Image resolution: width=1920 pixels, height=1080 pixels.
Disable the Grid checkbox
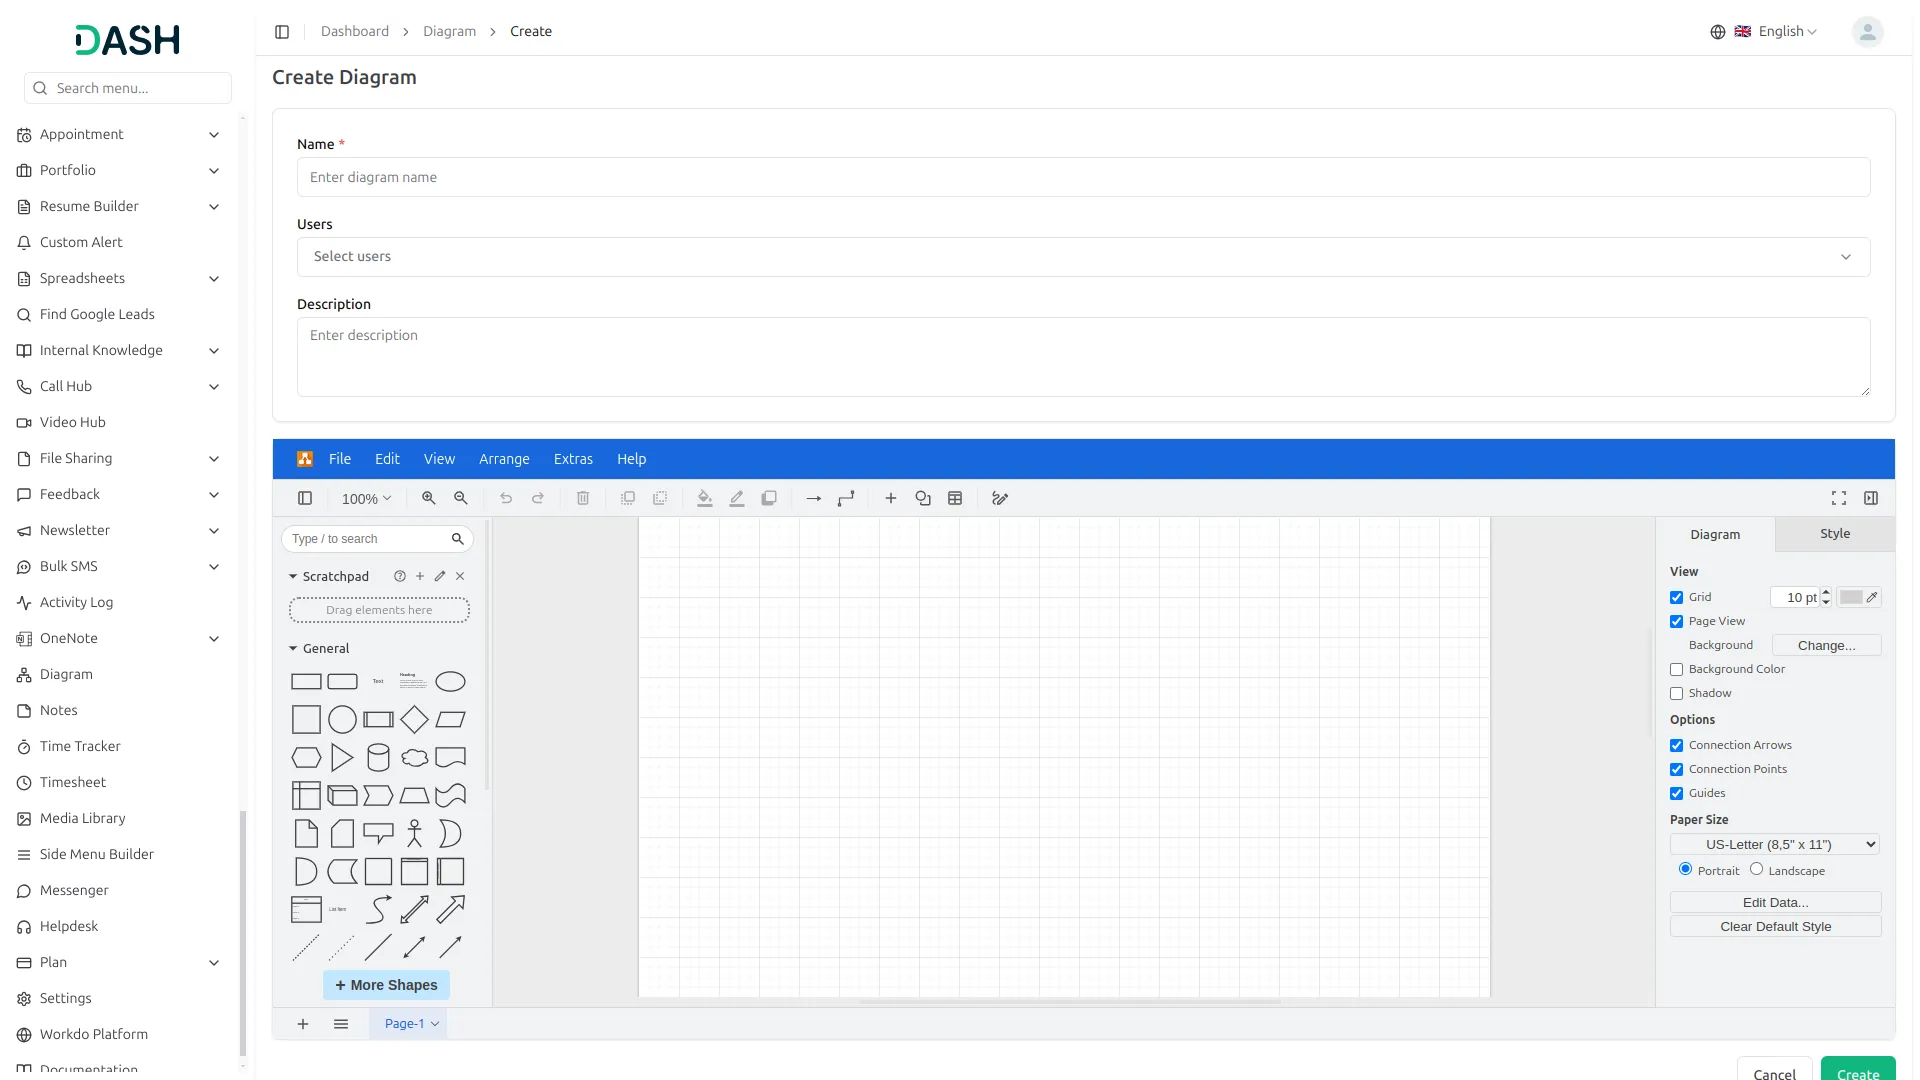click(1677, 597)
